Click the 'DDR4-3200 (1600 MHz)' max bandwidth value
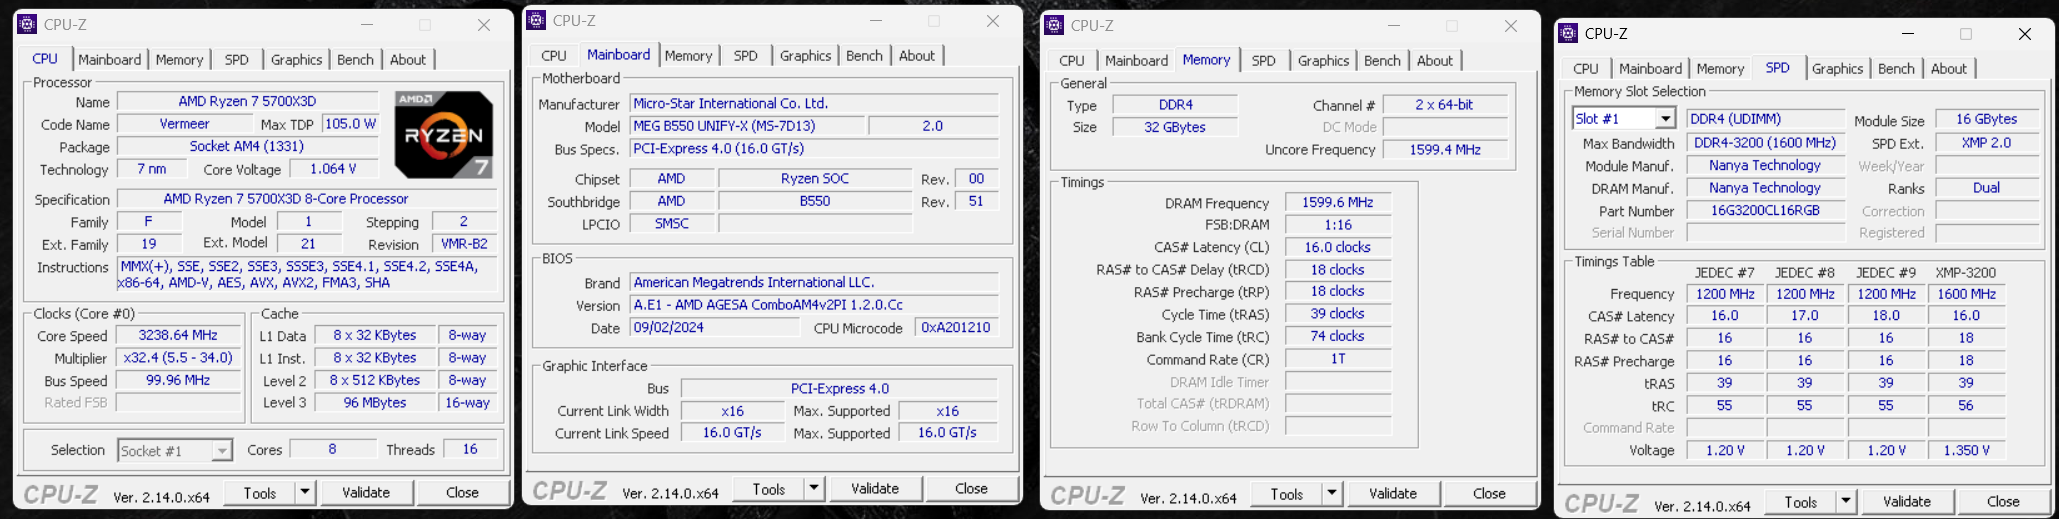The height and width of the screenshot is (519, 2059). click(x=1765, y=142)
